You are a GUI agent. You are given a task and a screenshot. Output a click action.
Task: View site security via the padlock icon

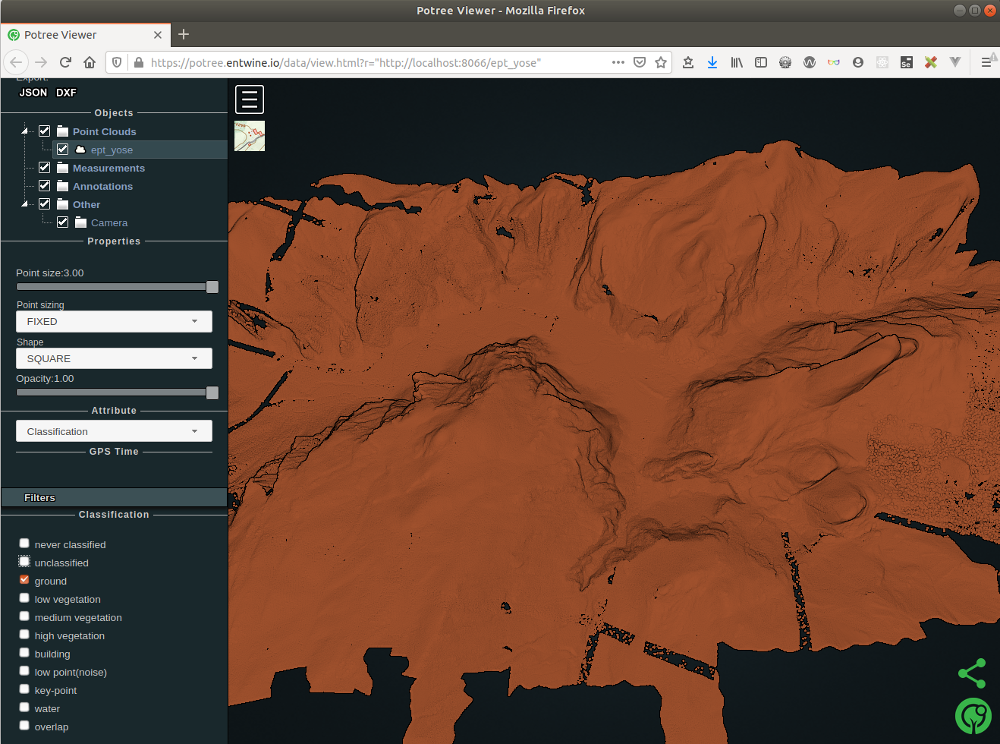coord(138,62)
